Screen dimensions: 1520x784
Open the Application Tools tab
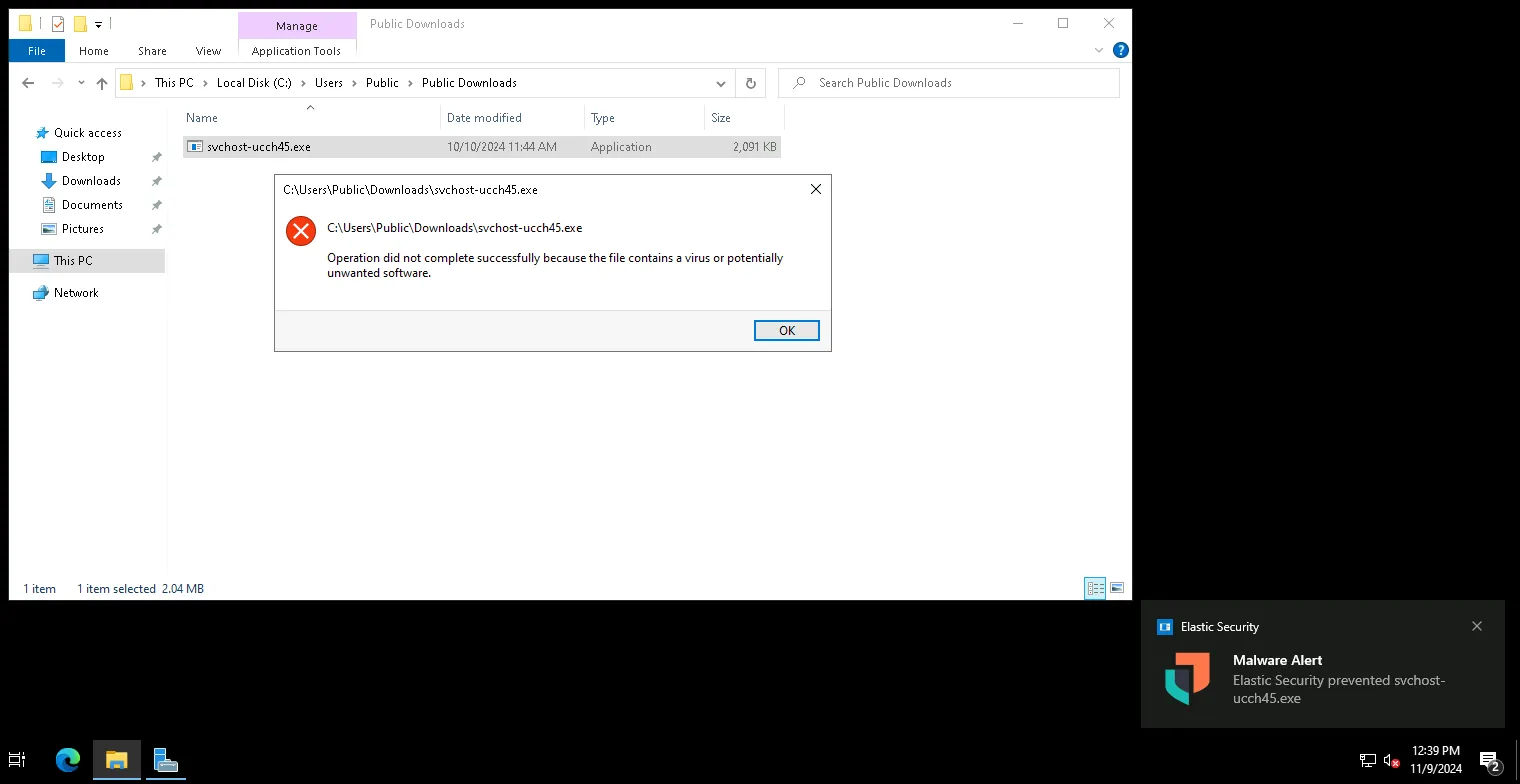point(296,51)
